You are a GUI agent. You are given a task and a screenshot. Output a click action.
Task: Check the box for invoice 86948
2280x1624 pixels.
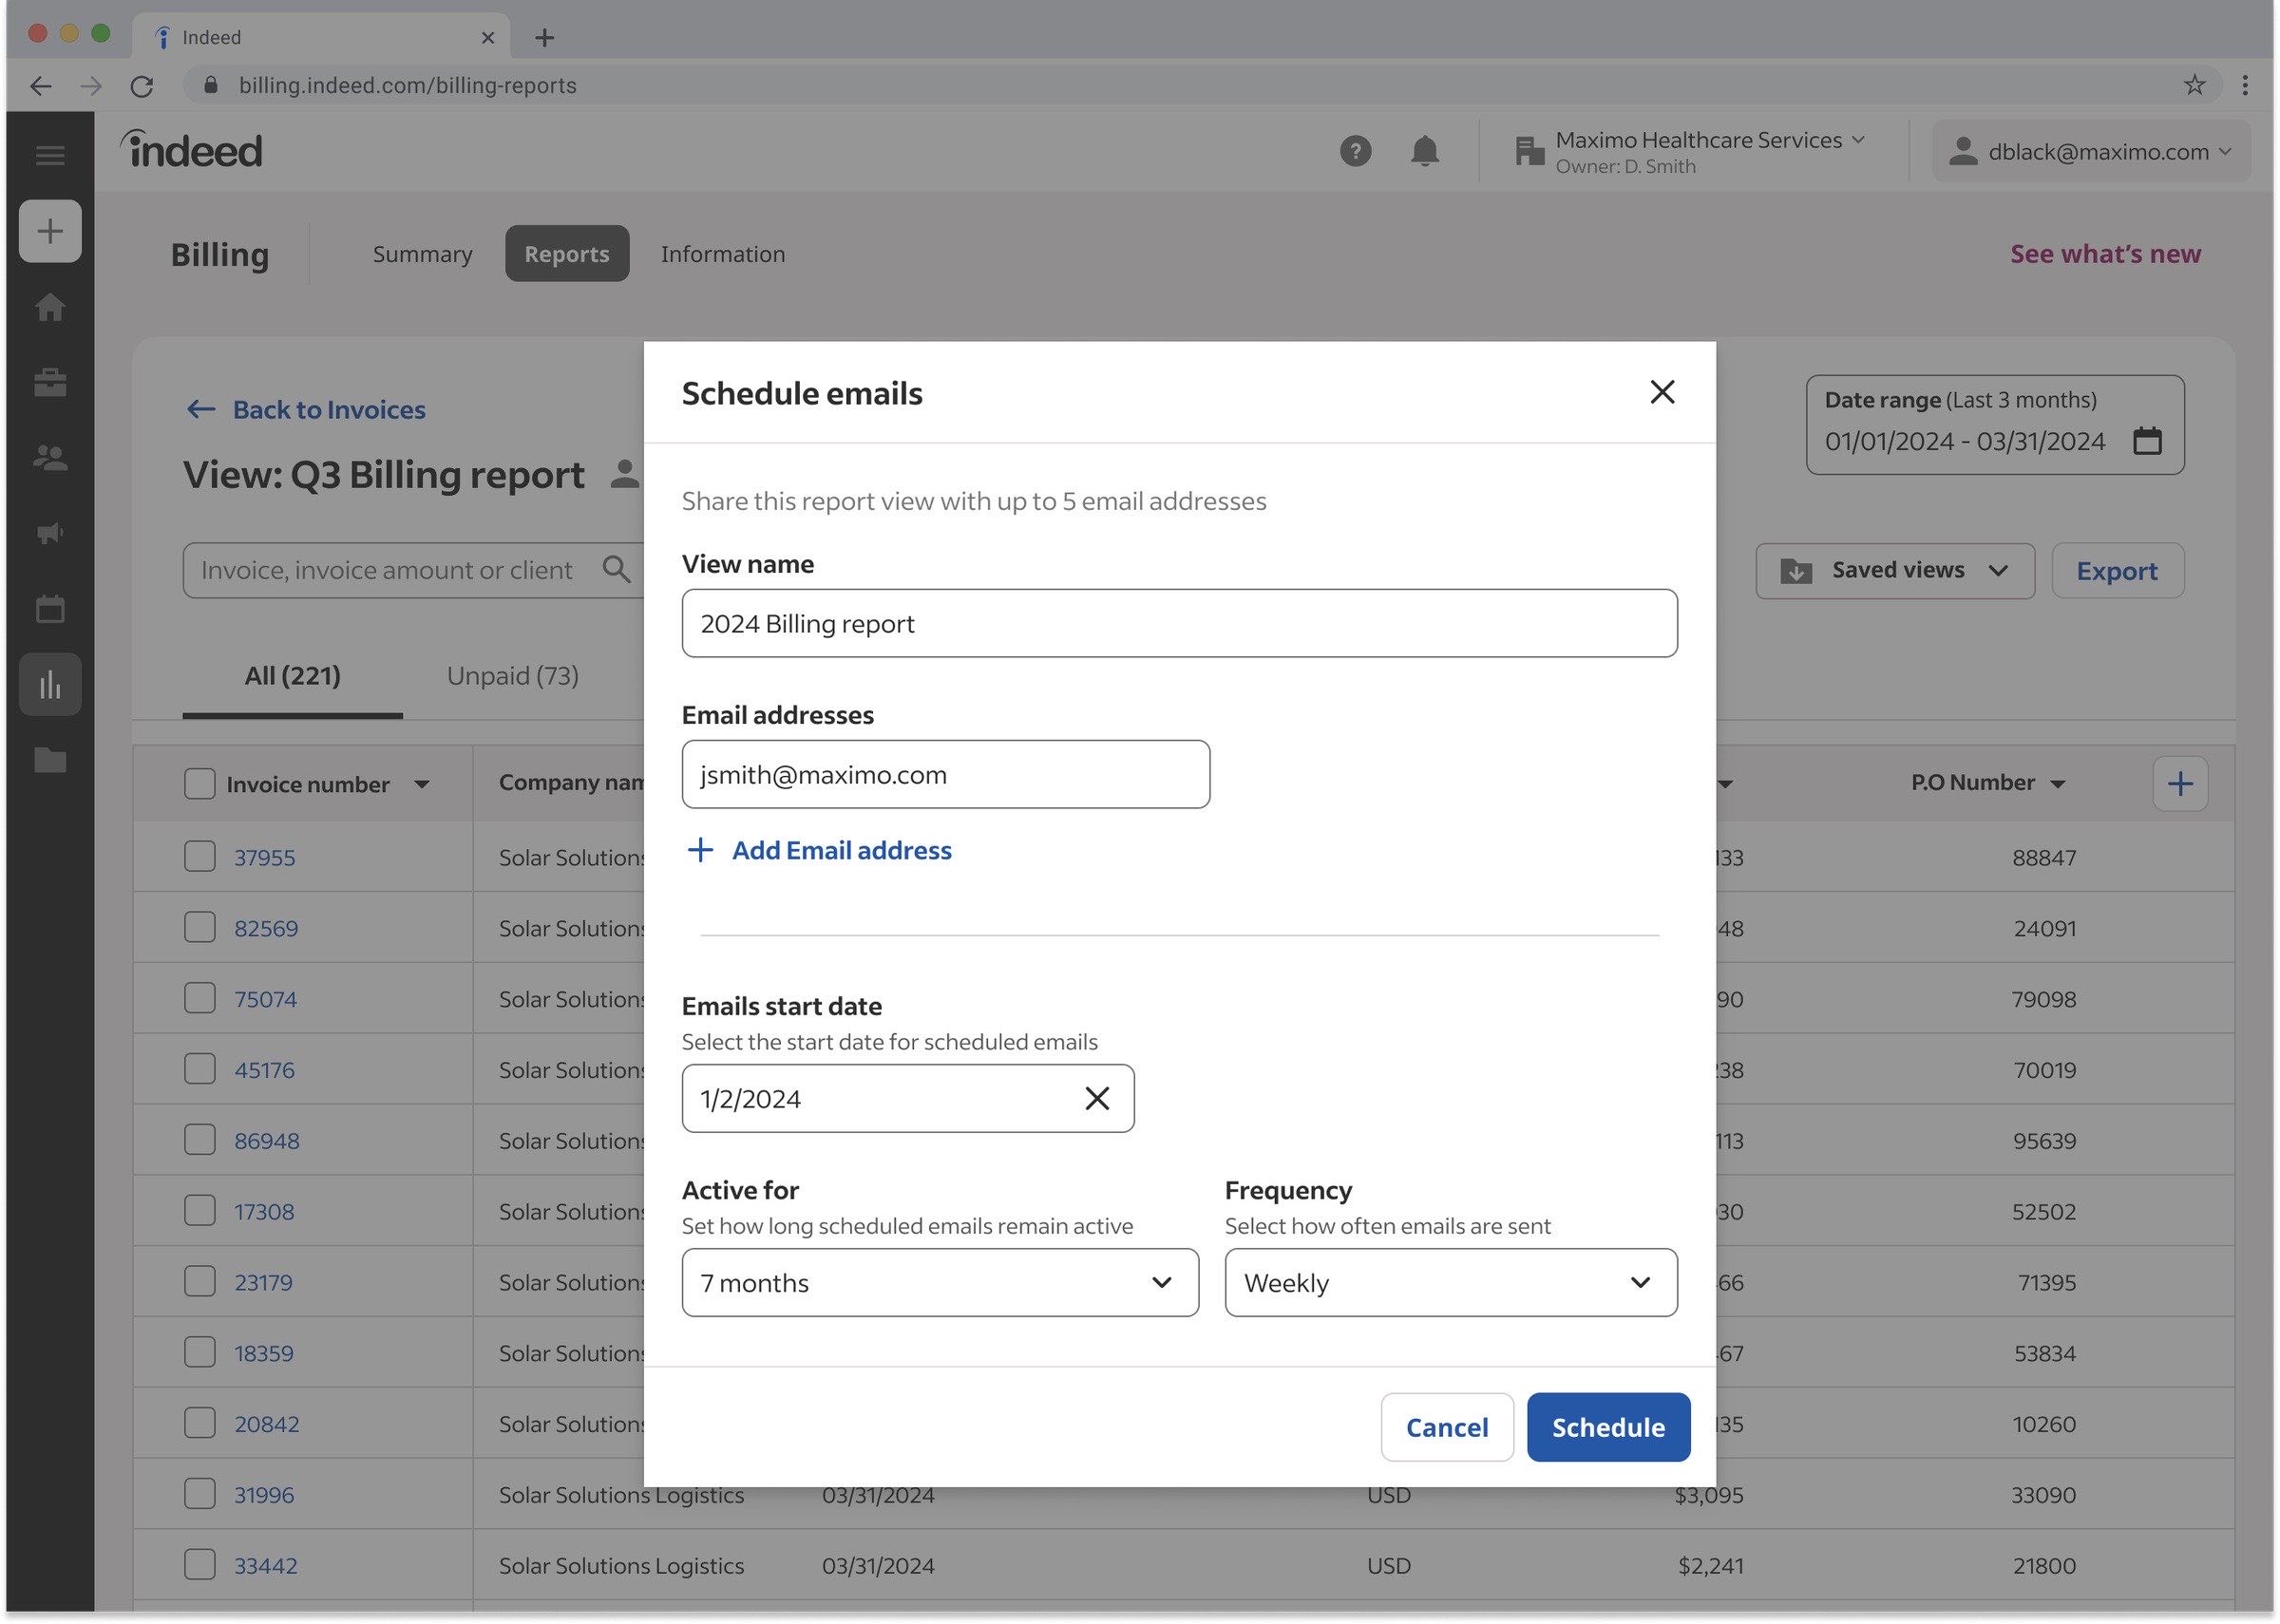coord(200,1141)
